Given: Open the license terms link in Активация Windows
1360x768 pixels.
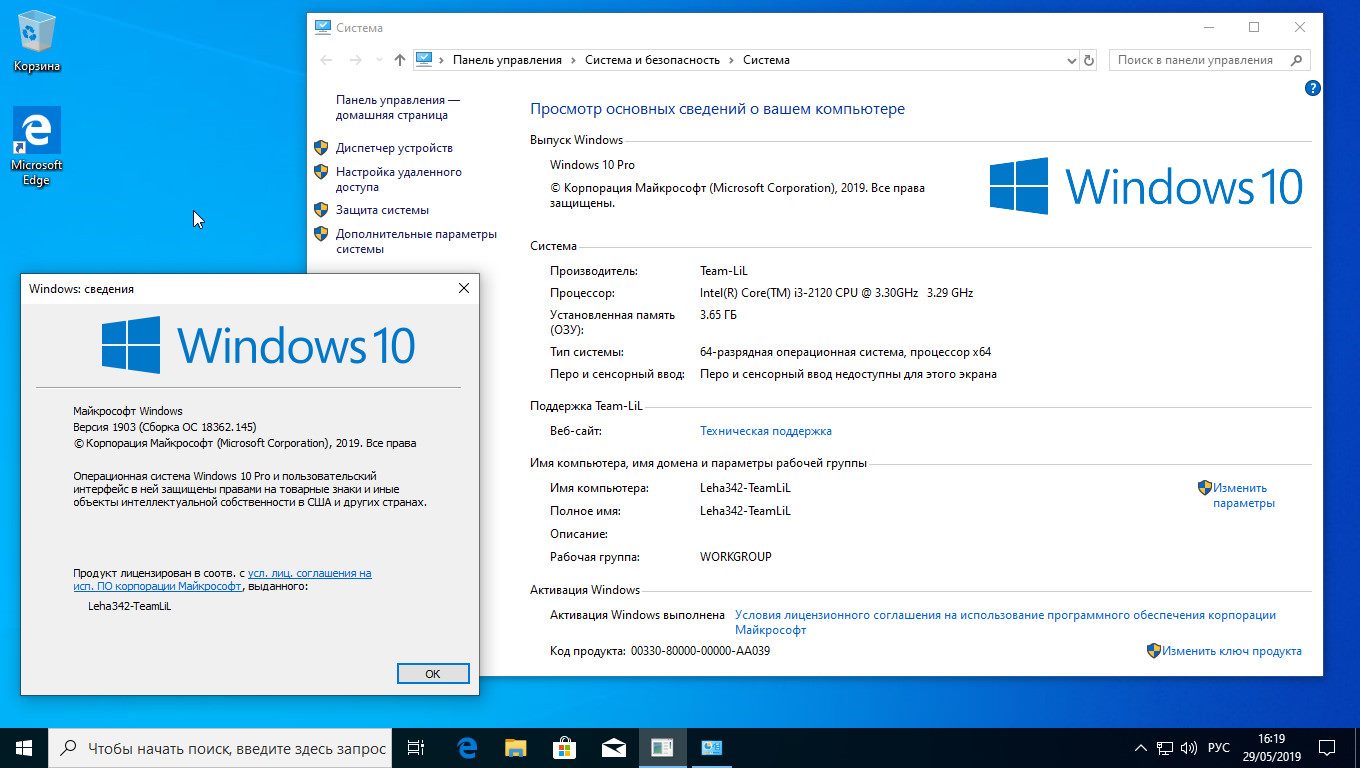Looking at the screenshot, I should coord(1005,622).
